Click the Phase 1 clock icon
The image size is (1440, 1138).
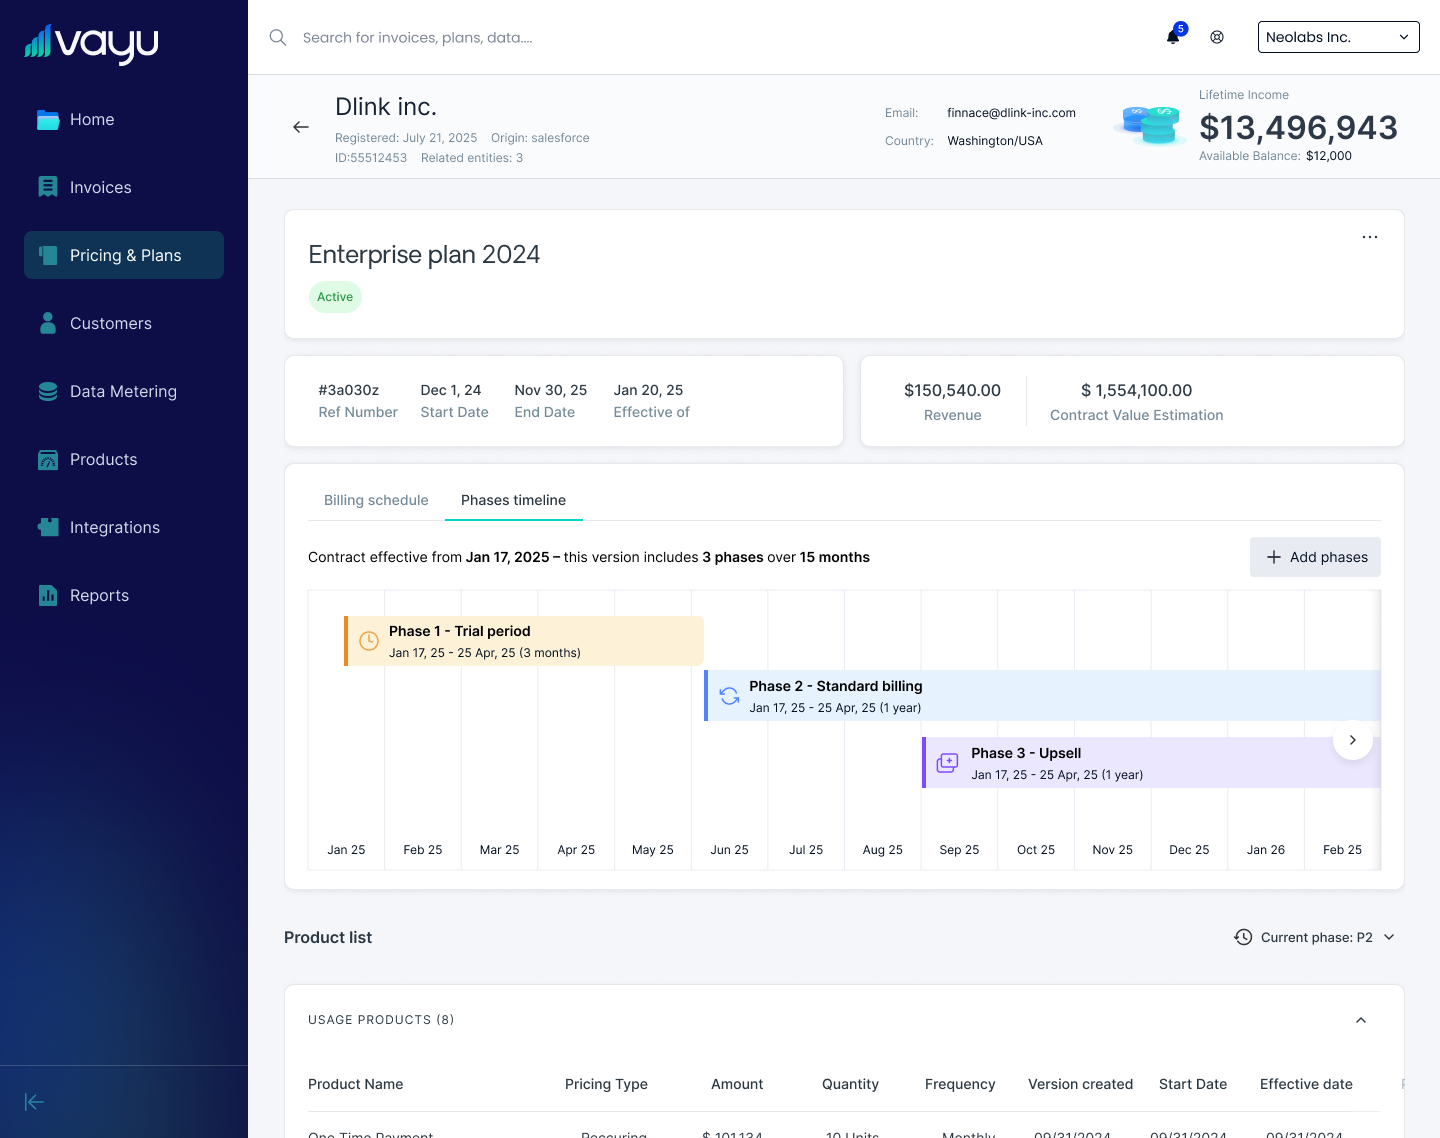tap(368, 641)
